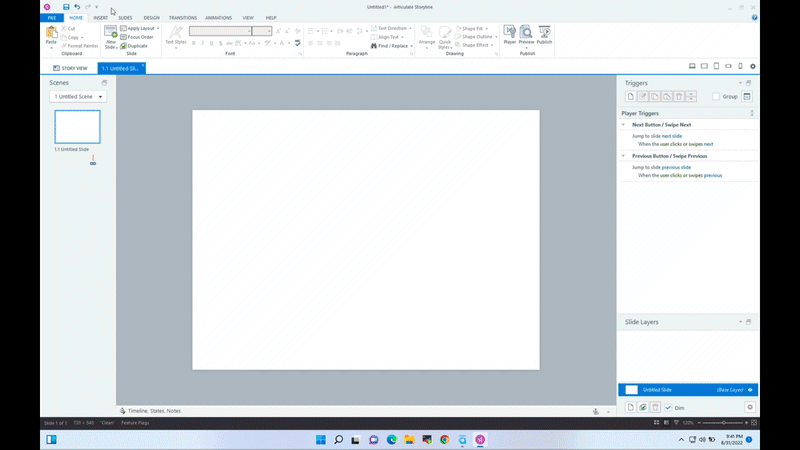The image size is (800, 450).
Task: Toggle the Dim checkbox in Slide Layers
Action: point(668,408)
